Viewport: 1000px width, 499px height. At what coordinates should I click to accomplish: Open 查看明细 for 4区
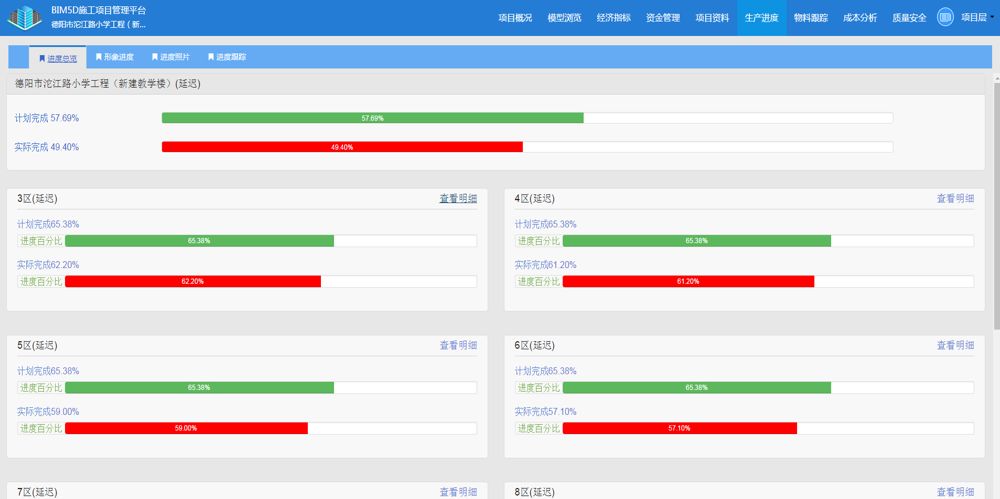(x=955, y=198)
